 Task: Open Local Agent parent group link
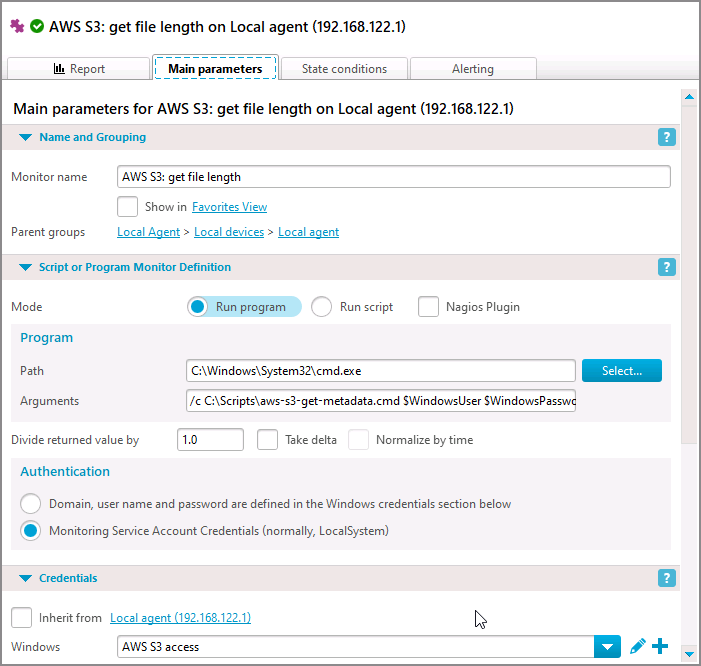tap(148, 232)
